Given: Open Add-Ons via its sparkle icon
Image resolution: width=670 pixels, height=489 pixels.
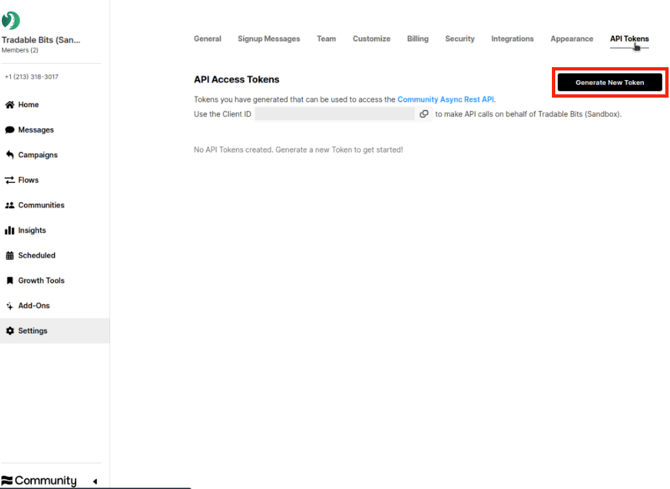Looking at the screenshot, I should [x=10, y=306].
